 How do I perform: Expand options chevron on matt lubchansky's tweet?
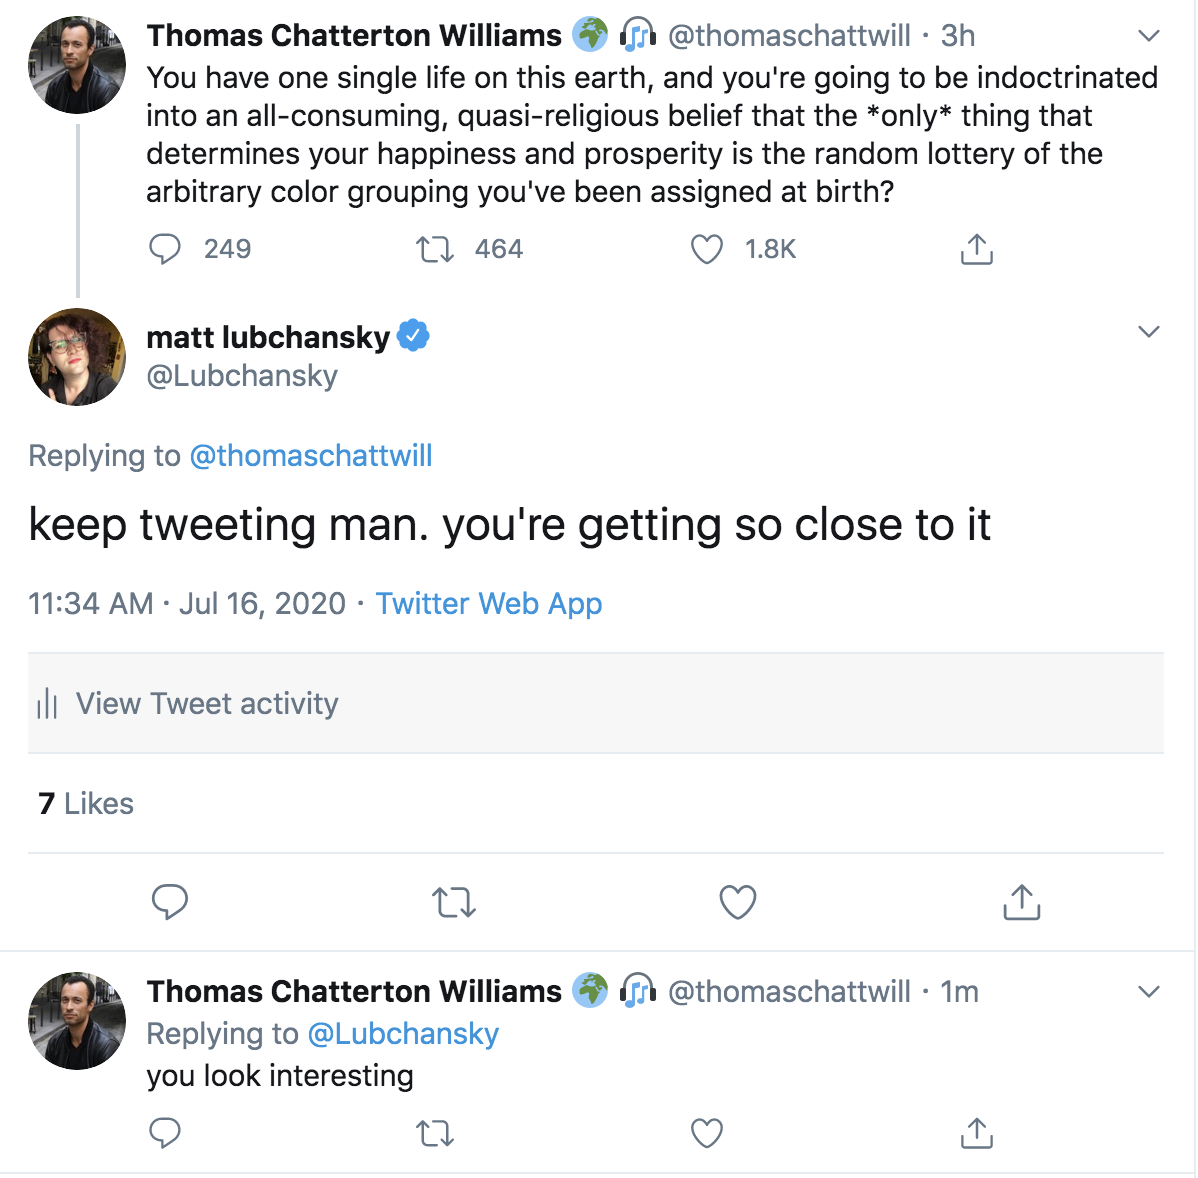click(x=1149, y=332)
